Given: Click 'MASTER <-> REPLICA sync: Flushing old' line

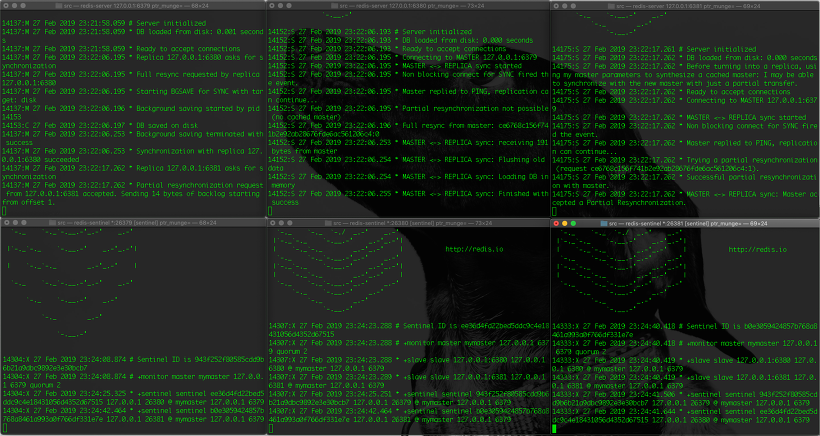Looking at the screenshot, I should [x=408, y=164].
